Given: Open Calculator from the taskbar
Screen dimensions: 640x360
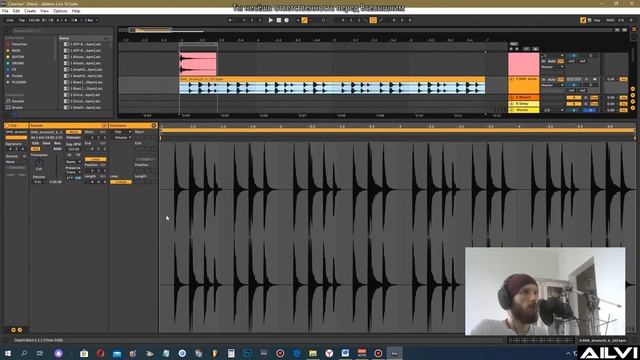Looking at the screenshot, I should pos(231,353).
